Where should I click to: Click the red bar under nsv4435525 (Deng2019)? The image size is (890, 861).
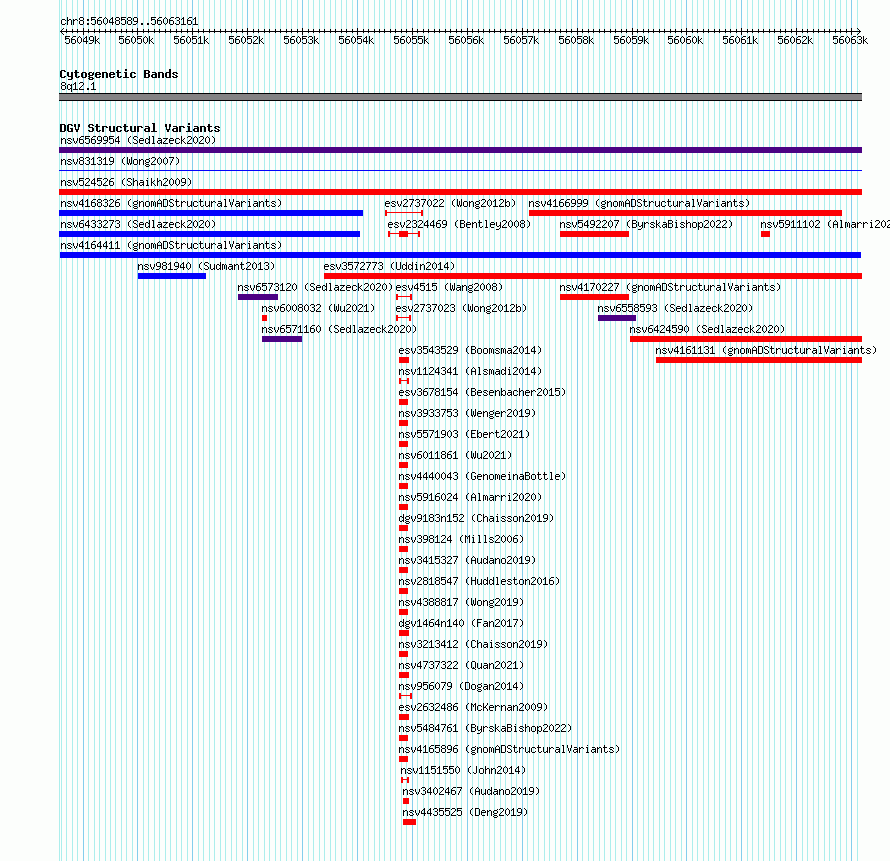[x=409, y=822]
